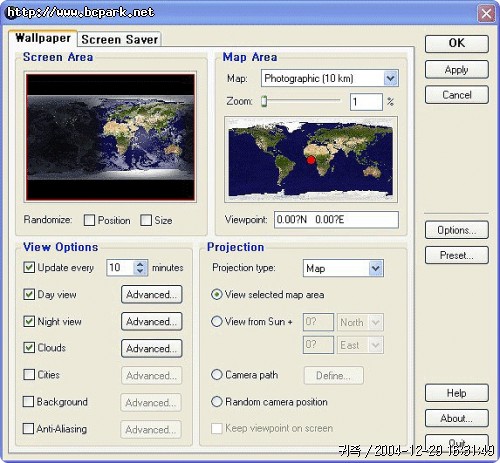Image resolution: width=500 pixels, height=463 pixels.
Task: Toggle the Night view checkbox
Action: pos(29,321)
